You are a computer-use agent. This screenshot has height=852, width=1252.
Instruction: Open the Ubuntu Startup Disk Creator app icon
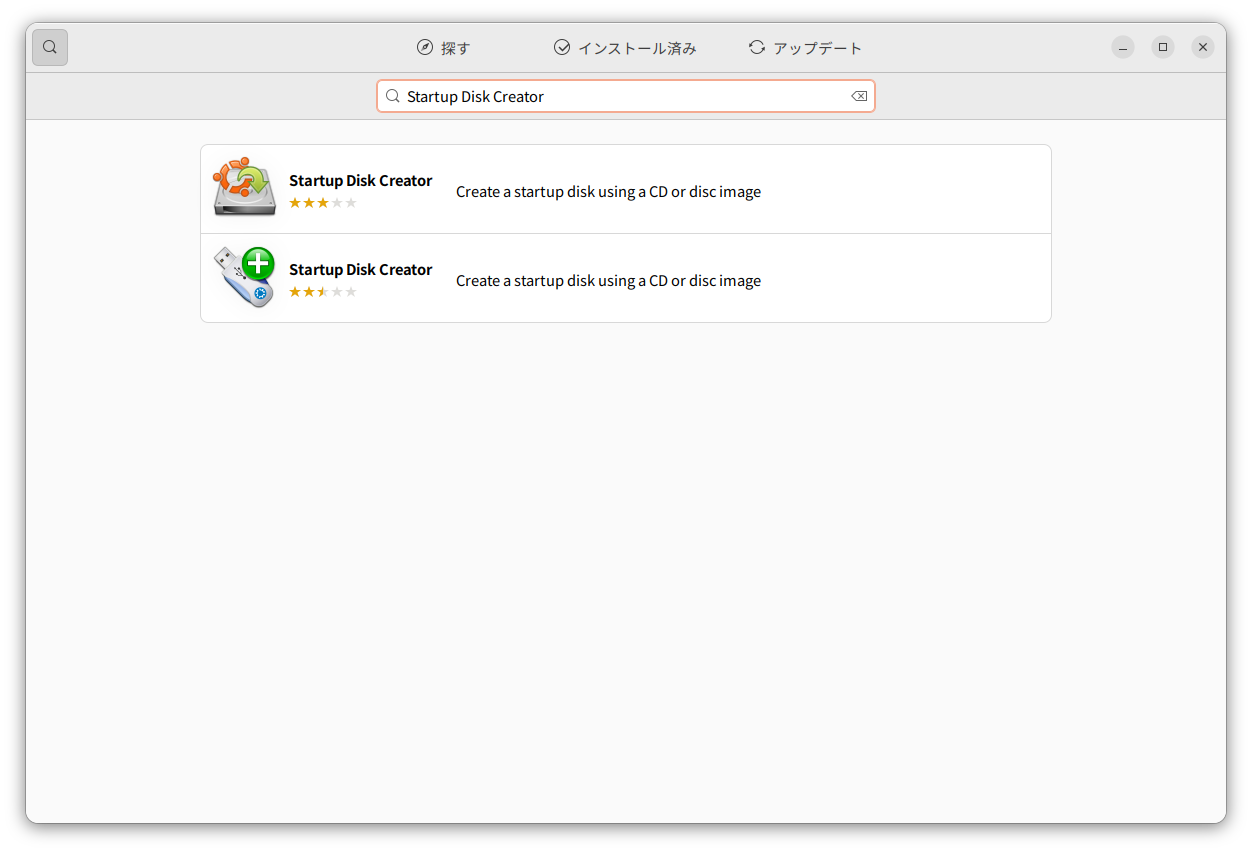[x=243, y=187]
